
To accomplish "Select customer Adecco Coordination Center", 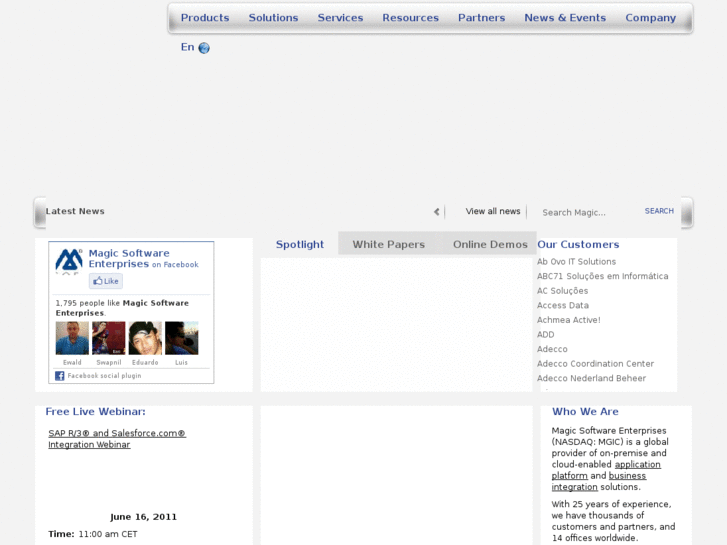I will coord(595,364).
